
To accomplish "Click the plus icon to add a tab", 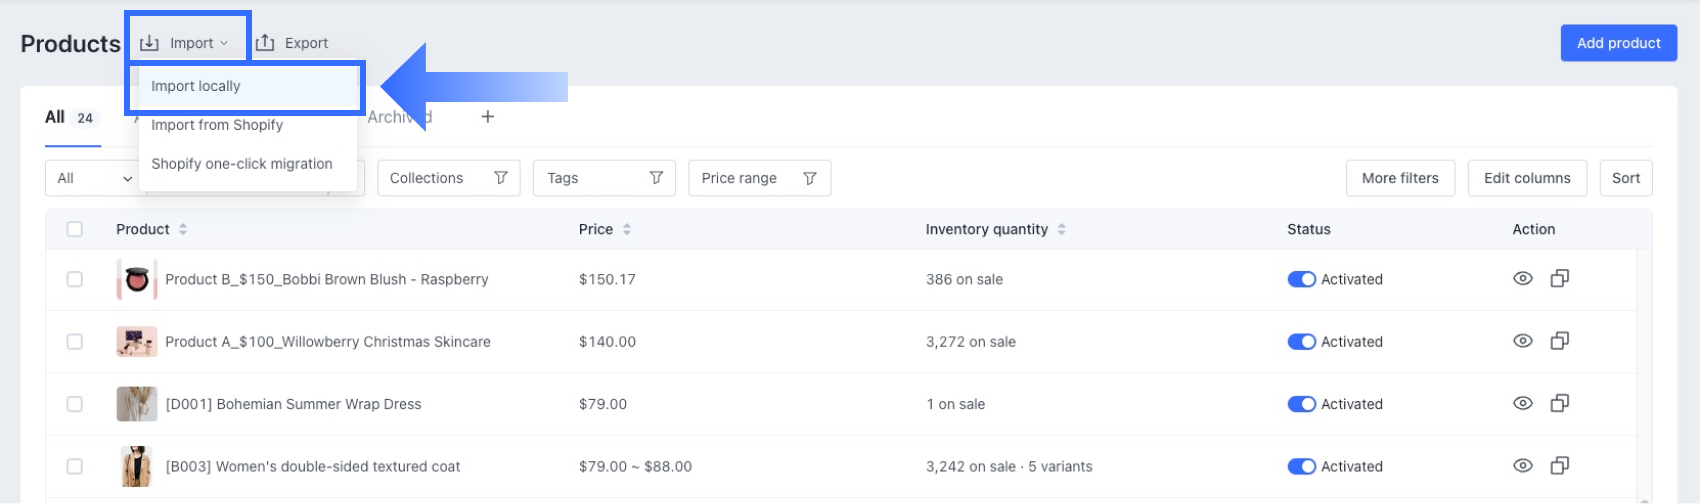I will coord(488,117).
